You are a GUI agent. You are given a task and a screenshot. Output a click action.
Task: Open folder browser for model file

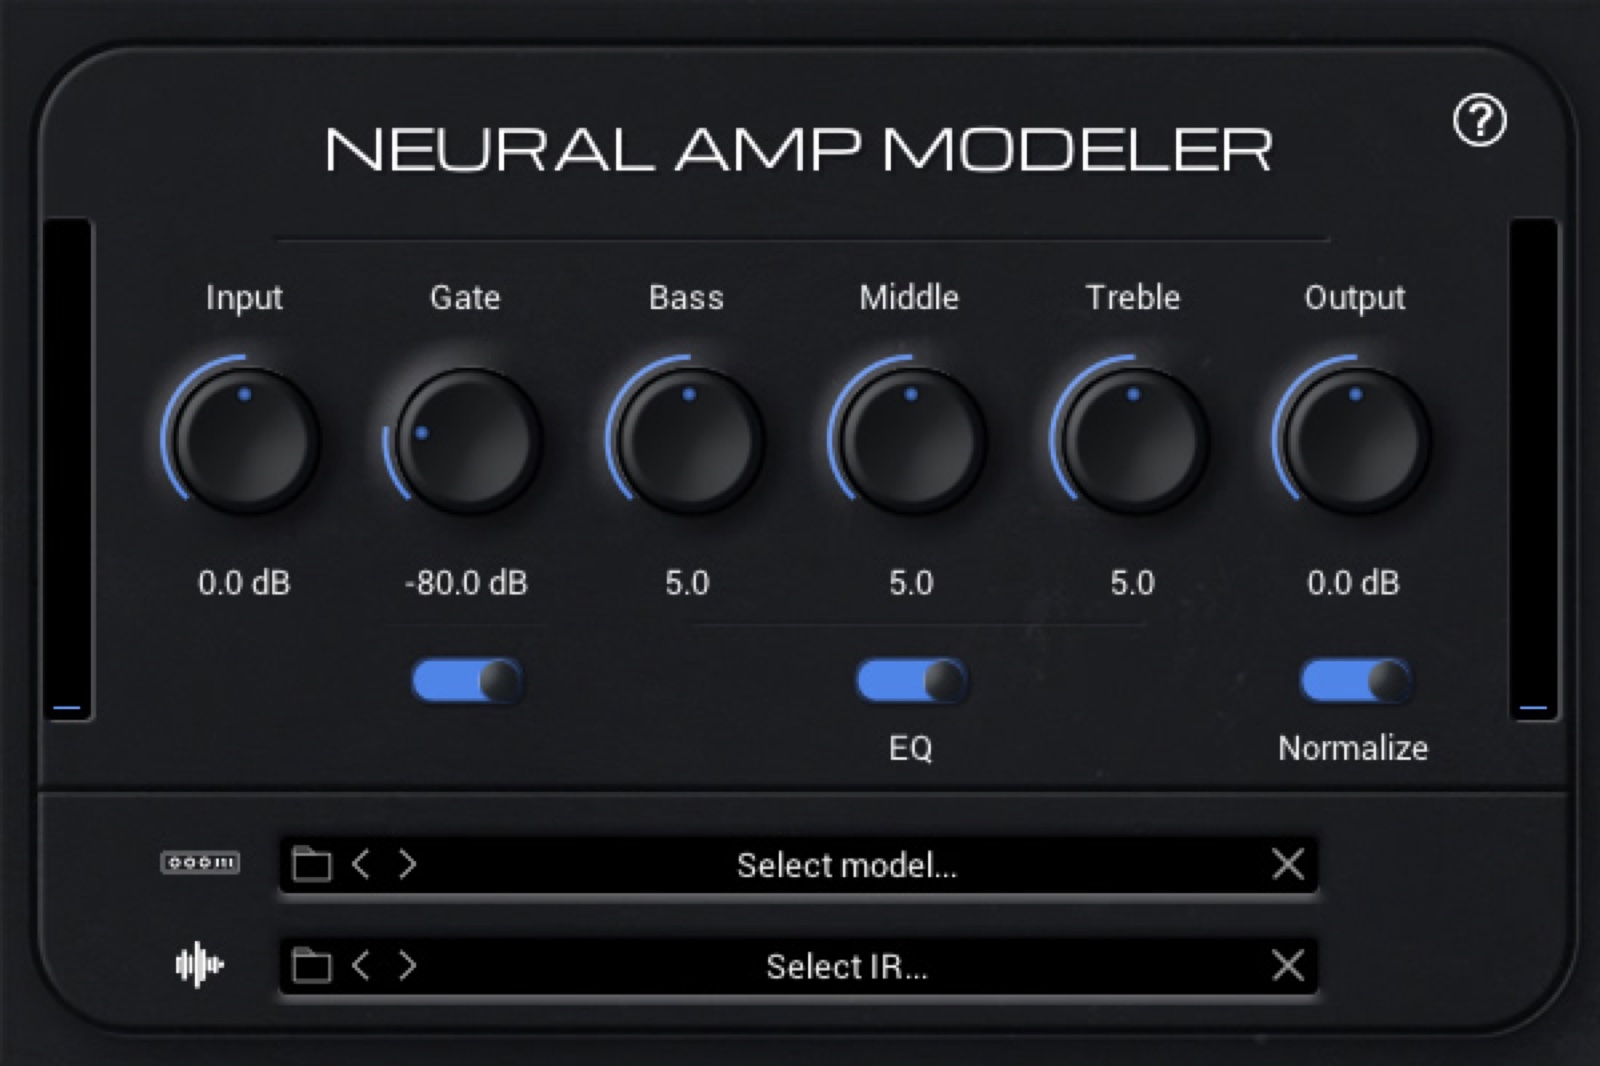311,864
